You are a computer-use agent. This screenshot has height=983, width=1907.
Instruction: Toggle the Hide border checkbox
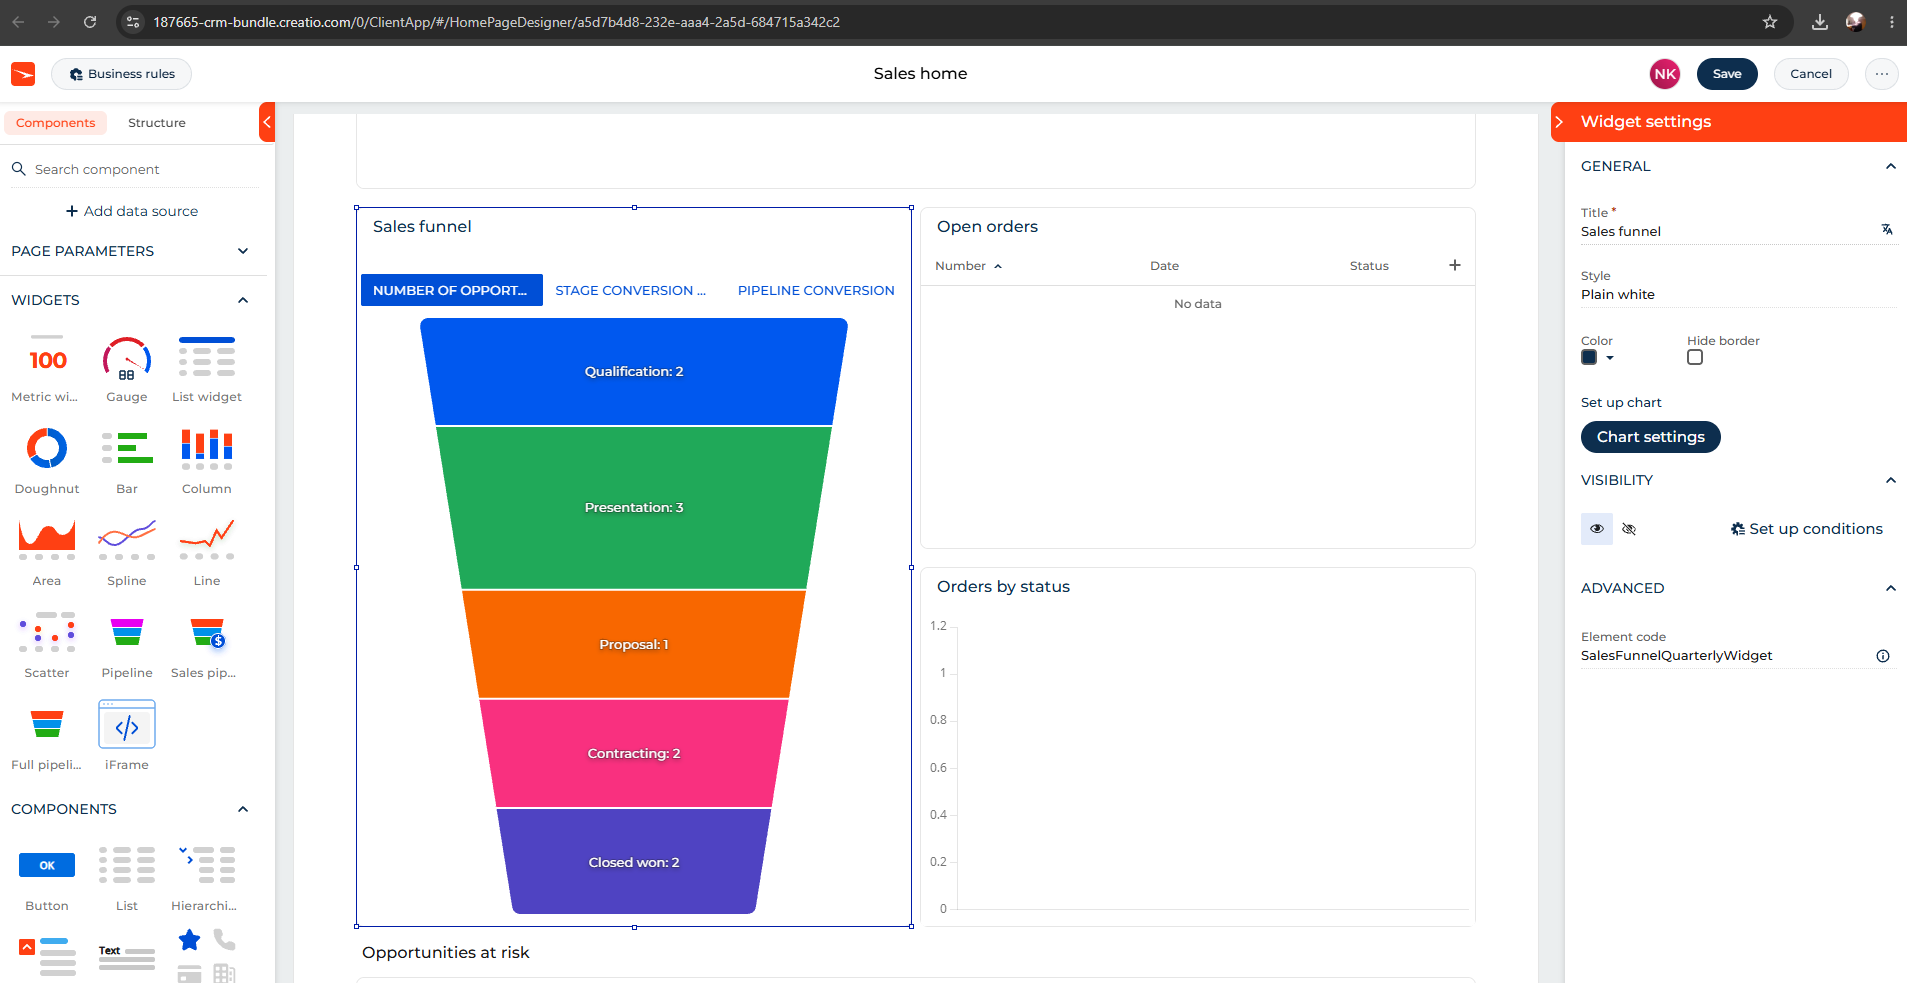pyautogui.click(x=1695, y=358)
